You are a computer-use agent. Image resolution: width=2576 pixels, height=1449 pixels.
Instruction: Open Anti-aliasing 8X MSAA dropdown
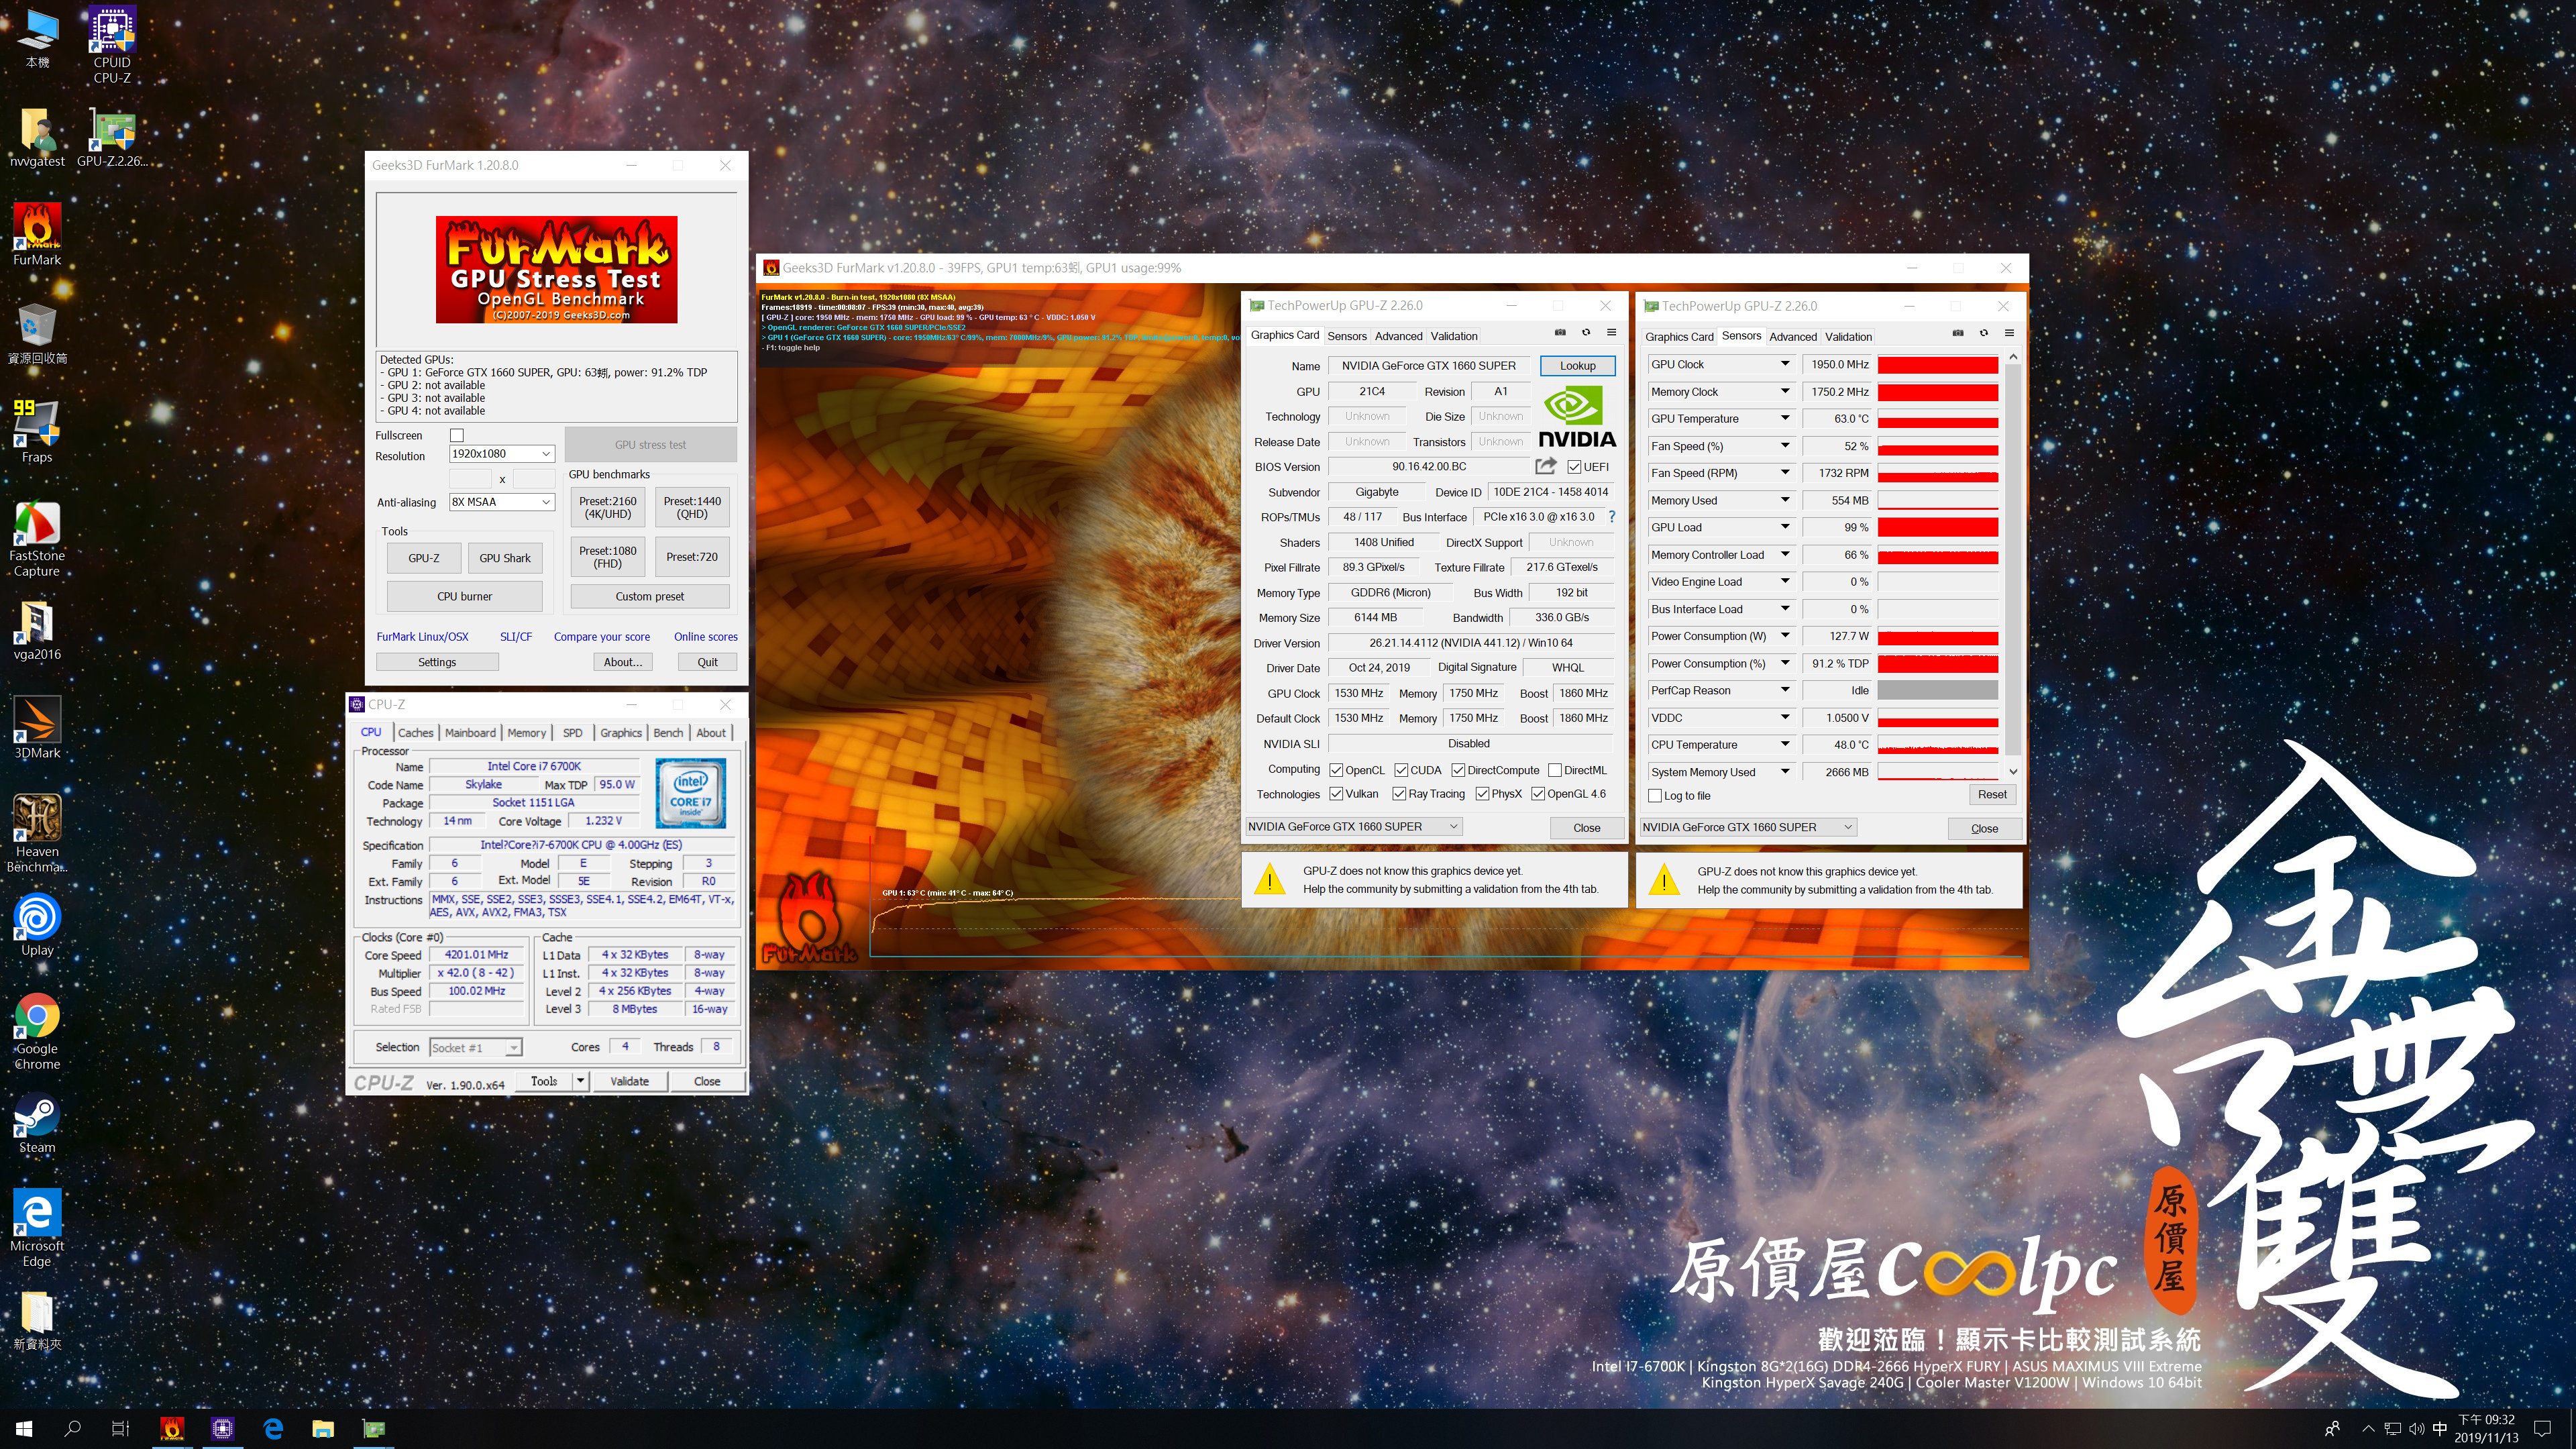[x=501, y=502]
